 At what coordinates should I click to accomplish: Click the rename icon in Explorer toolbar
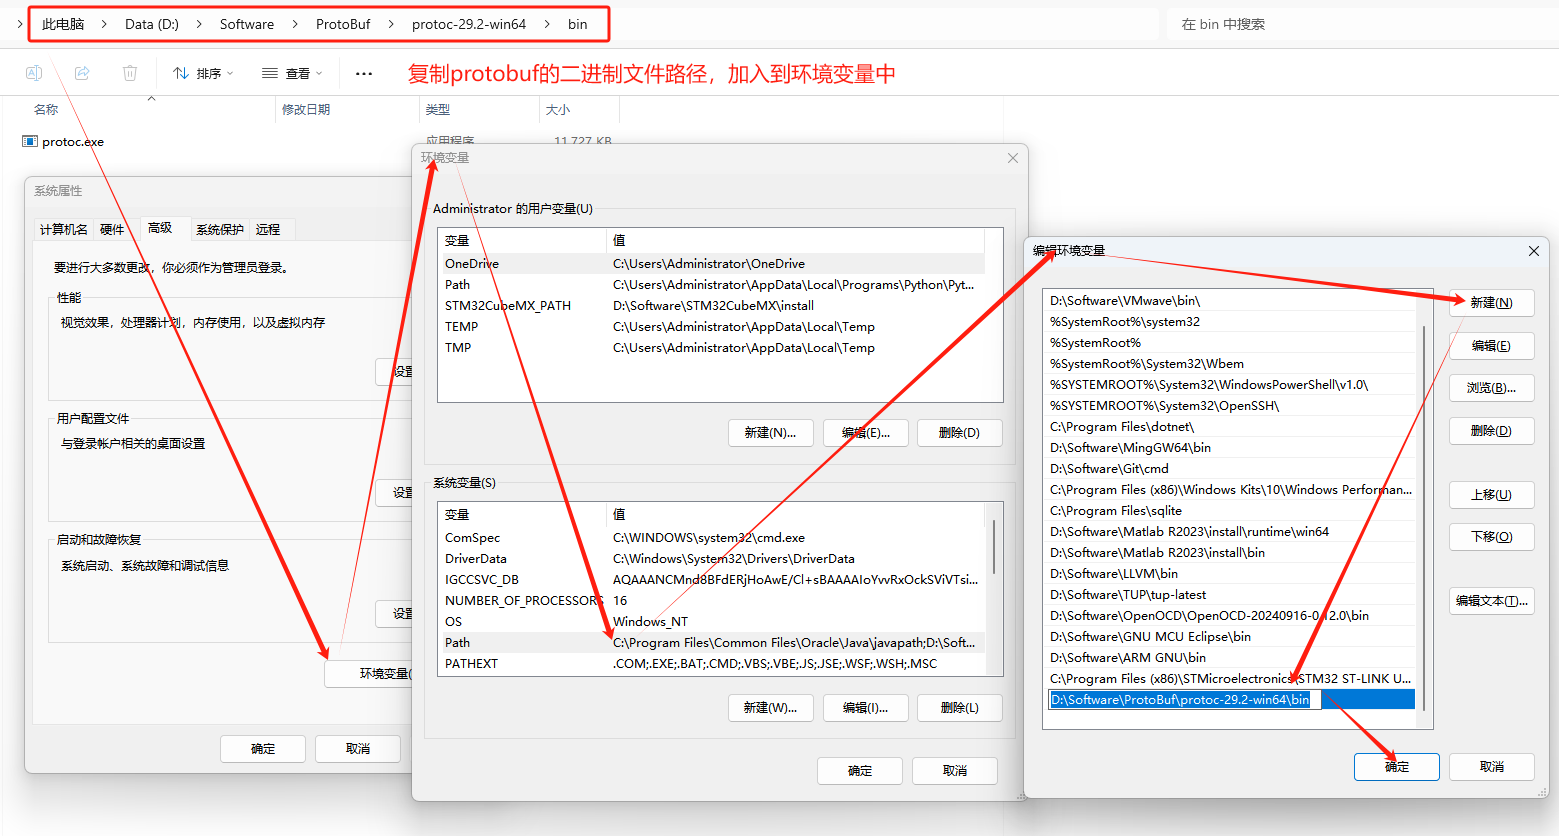34,73
